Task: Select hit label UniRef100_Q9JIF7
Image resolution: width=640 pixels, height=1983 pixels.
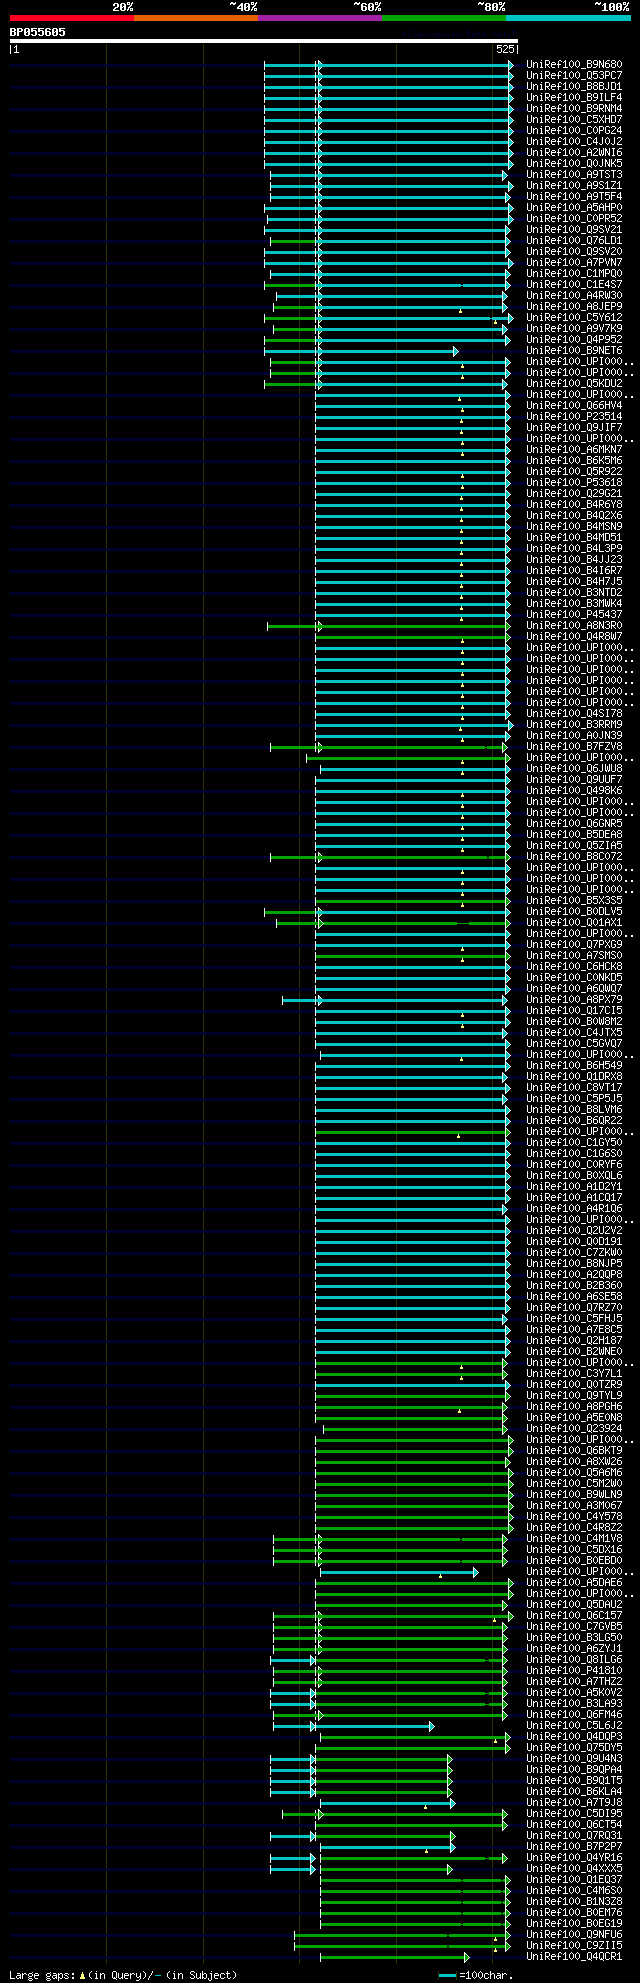Action: pos(574,427)
